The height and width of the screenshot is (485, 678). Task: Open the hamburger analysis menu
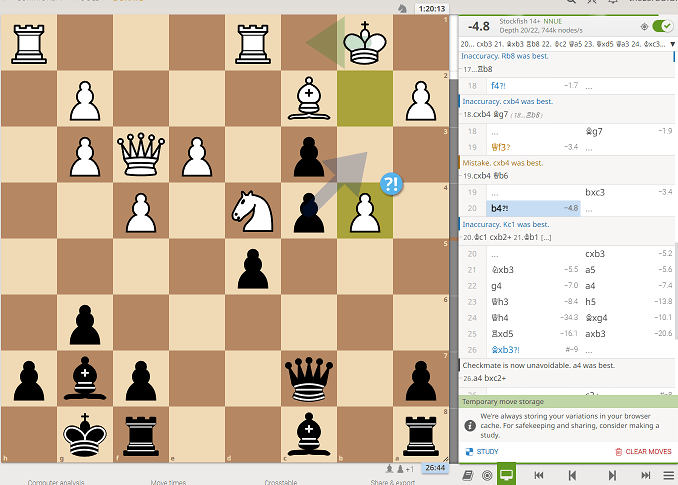pyautogui.click(x=668, y=475)
